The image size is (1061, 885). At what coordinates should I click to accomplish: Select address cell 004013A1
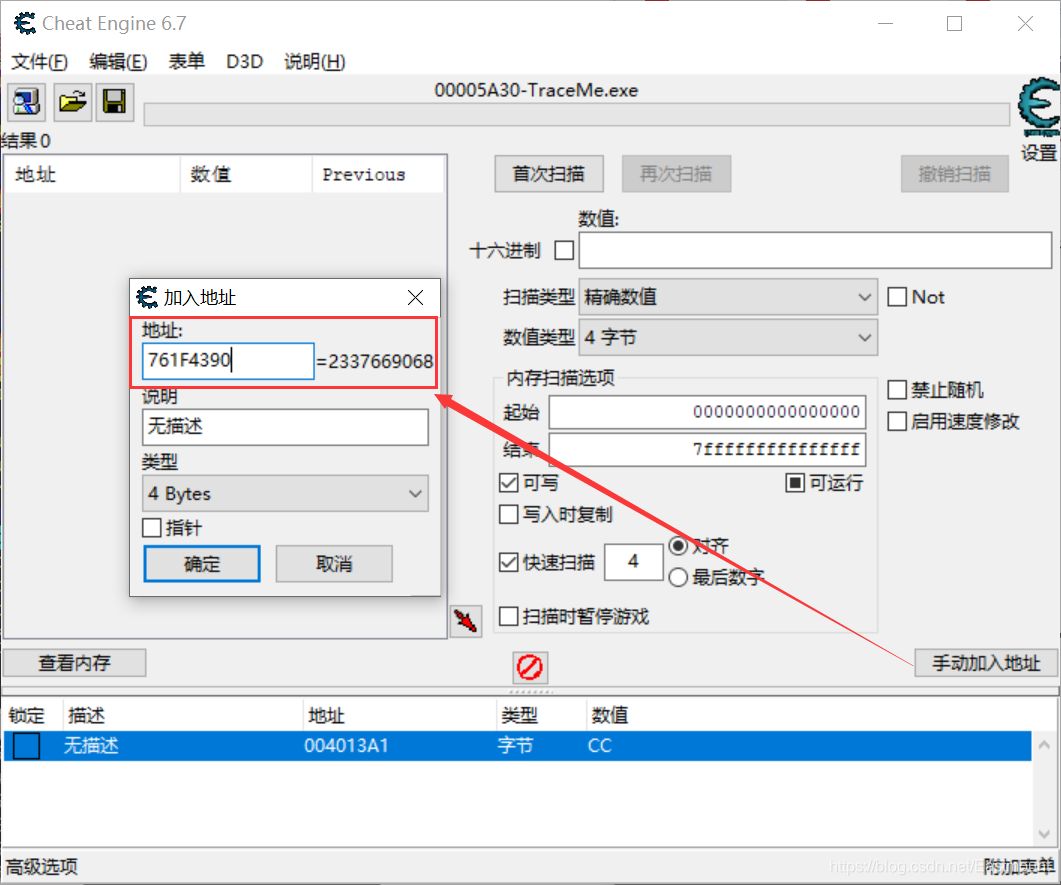pyautogui.click(x=346, y=746)
